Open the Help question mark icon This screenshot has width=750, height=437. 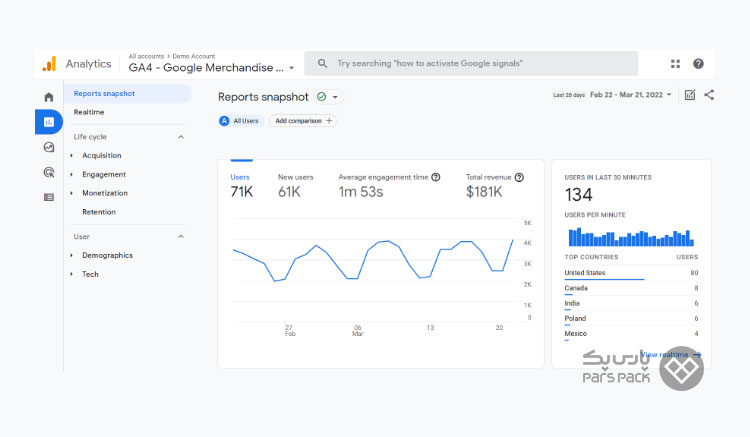698,64
